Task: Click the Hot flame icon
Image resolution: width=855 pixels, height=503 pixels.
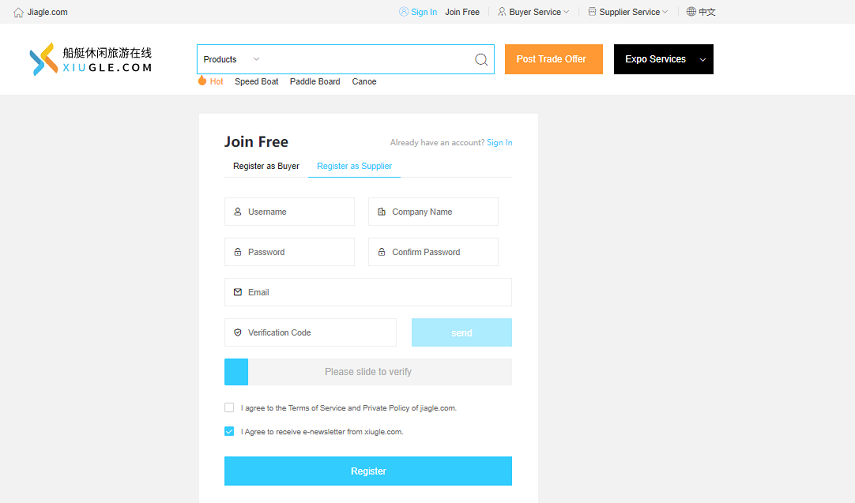Action: (202, 81)
